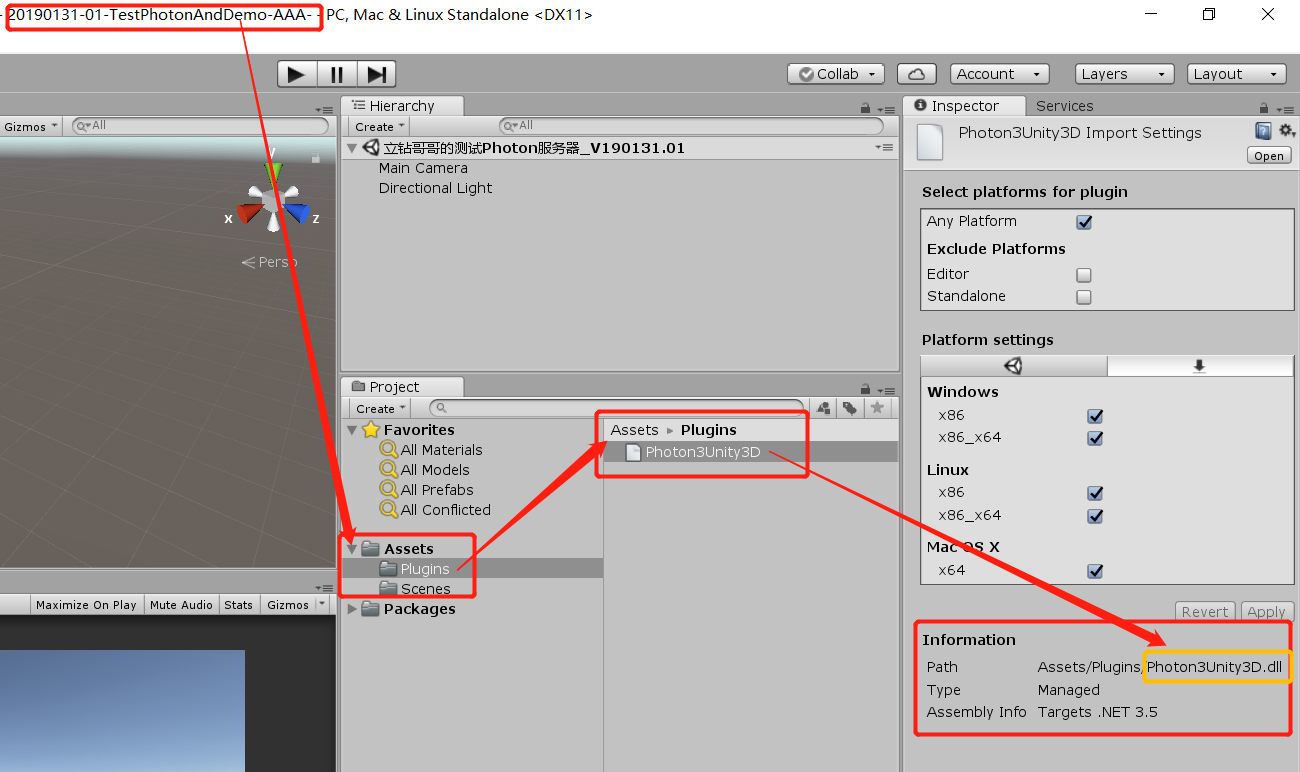Viewport: 1300px width, 772px height.
Task: Open the Hierarchy panel options menu
Action: (x=885, y=108)
